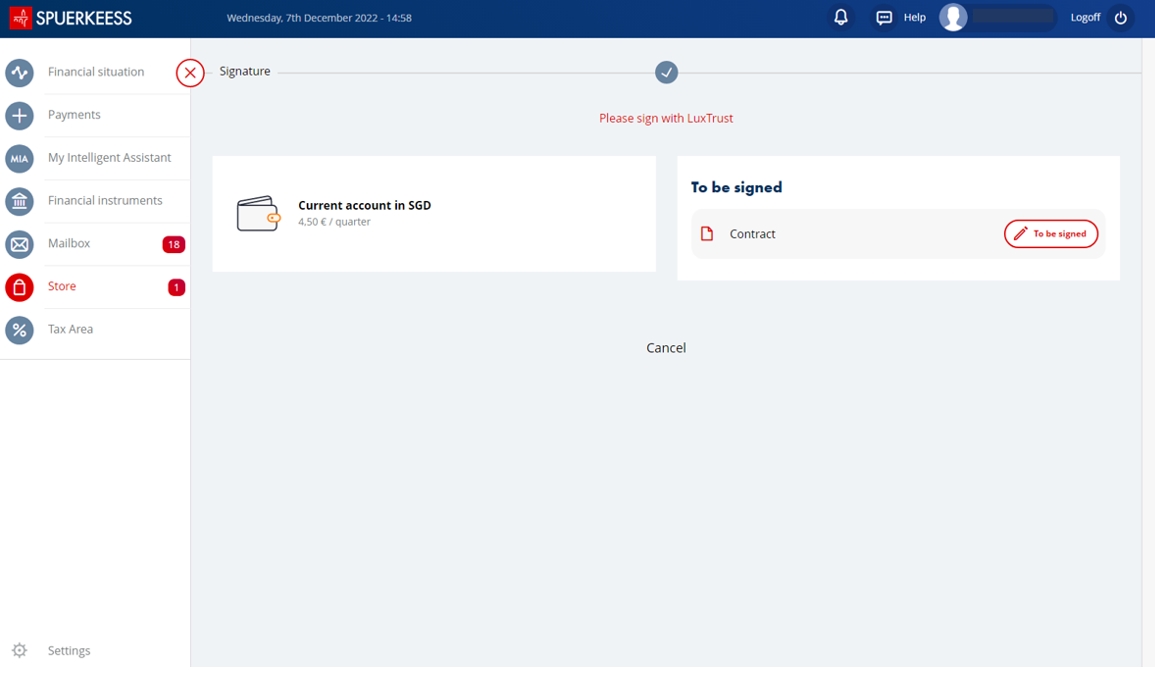1155x673 pixels.
Task: Select the Store menu item
Action: coord(62,286)
